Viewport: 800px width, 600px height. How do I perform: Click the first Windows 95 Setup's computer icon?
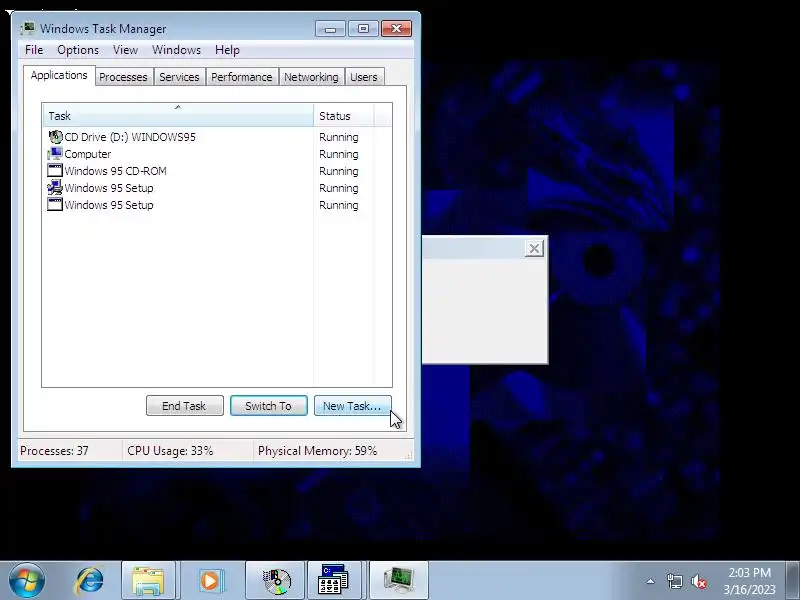pos(55,187)
